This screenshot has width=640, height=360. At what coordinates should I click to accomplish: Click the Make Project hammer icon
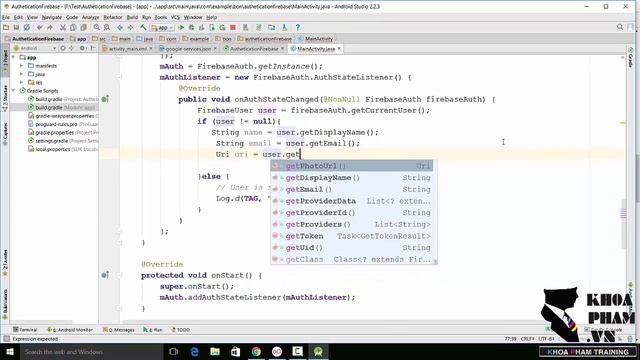[143, 27]
